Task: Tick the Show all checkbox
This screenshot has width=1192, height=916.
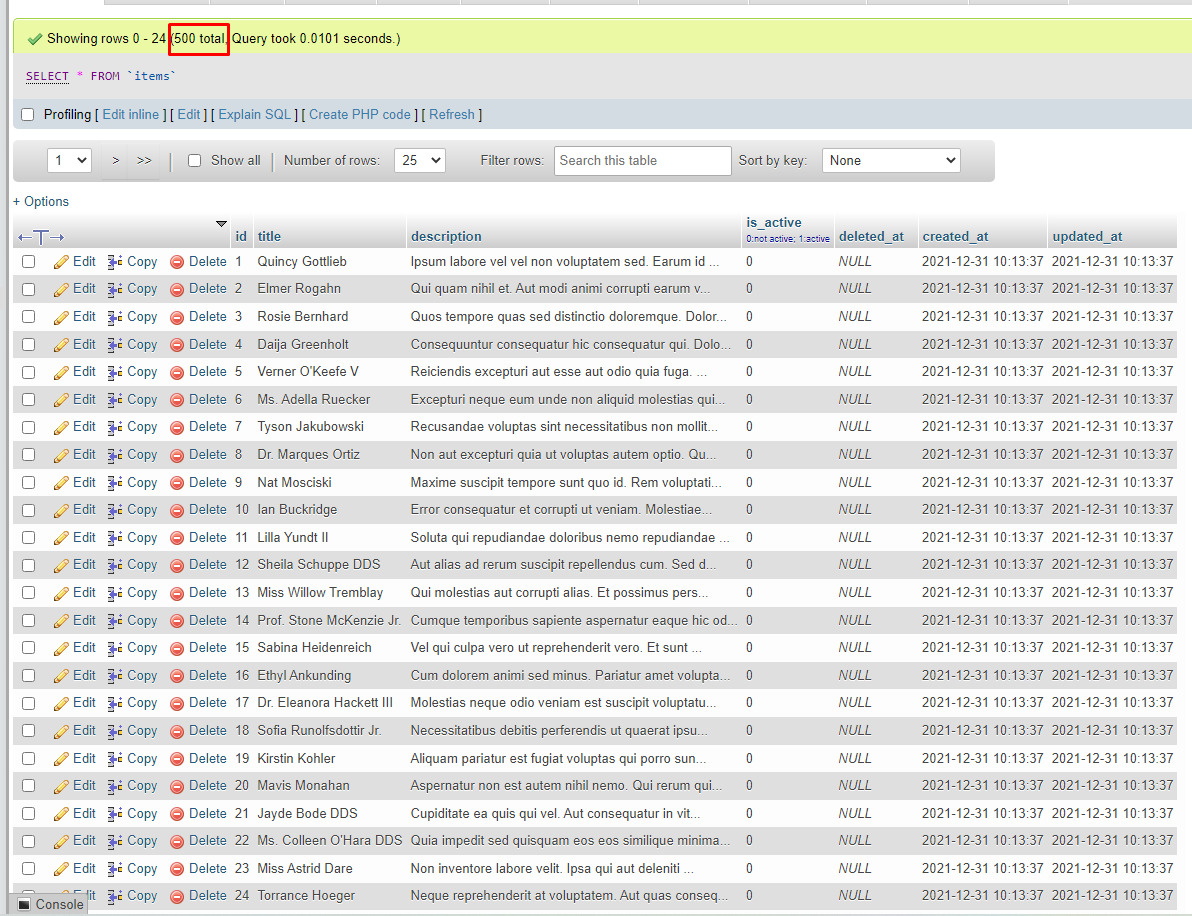Action: (x=195, y=160)
